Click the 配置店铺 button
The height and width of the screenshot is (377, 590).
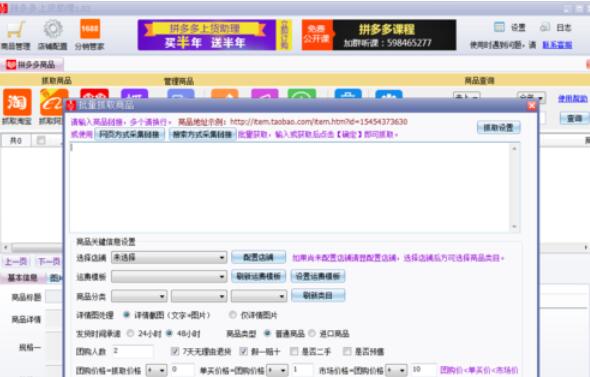pos(259,257)
